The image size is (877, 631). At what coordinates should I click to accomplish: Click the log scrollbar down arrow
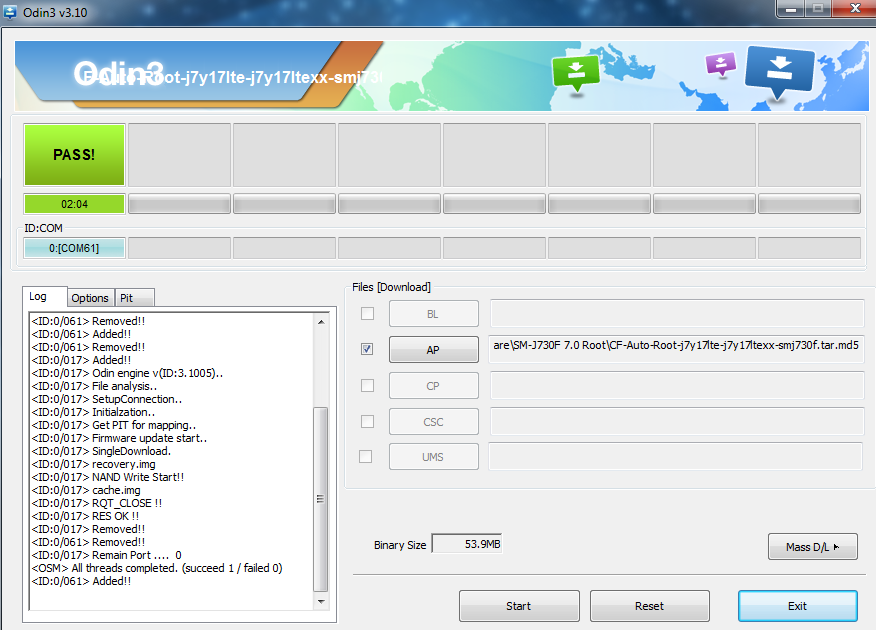point(321,601)
